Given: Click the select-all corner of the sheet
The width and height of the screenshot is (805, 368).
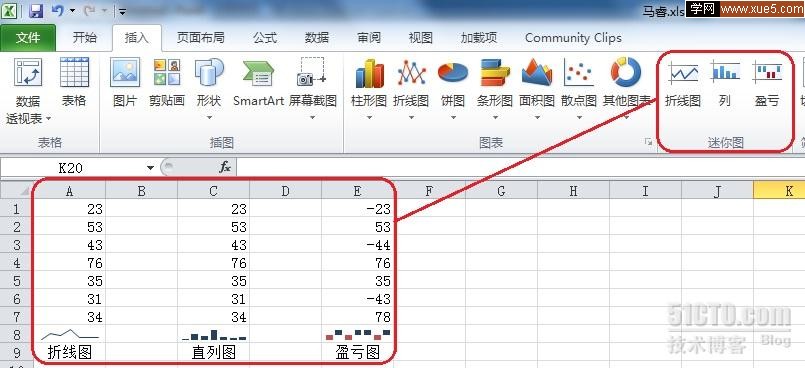Looking at the screenshot, I should [17, 191].
